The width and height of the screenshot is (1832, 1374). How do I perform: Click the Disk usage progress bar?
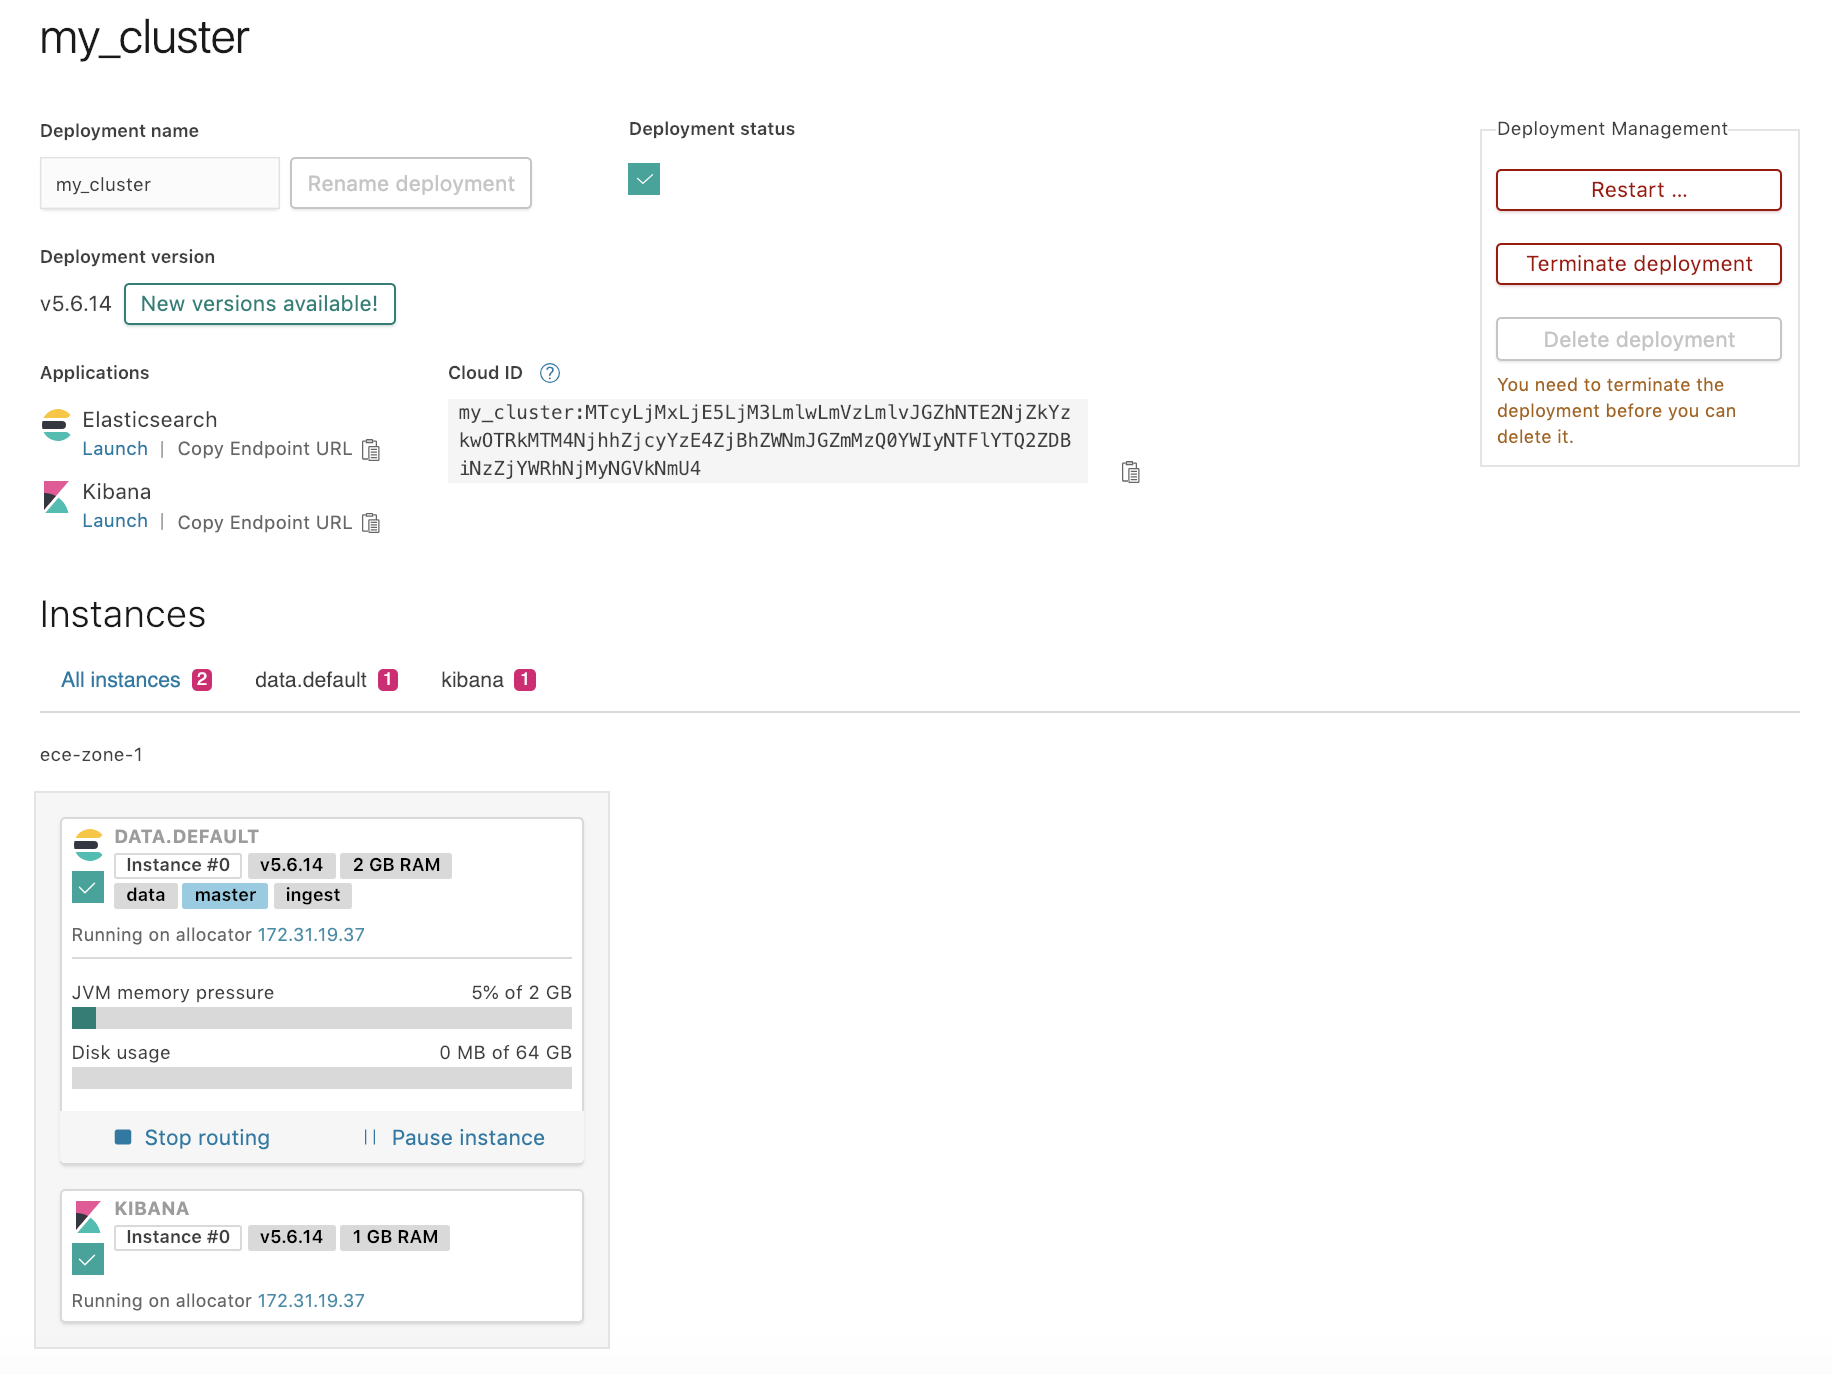(322, 1078)
